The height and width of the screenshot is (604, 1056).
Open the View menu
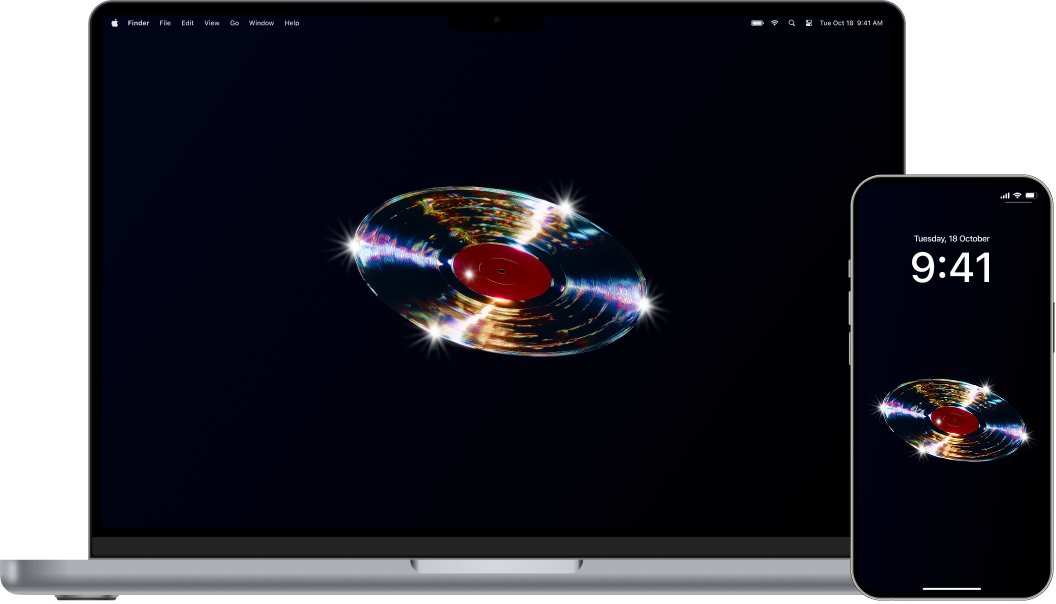tap(210, 22)
